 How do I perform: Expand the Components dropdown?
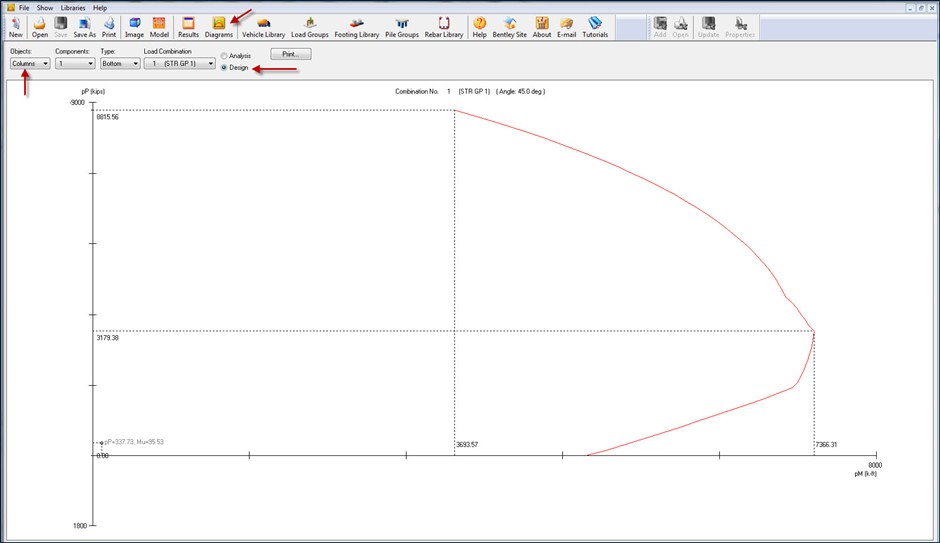(75, 63)
